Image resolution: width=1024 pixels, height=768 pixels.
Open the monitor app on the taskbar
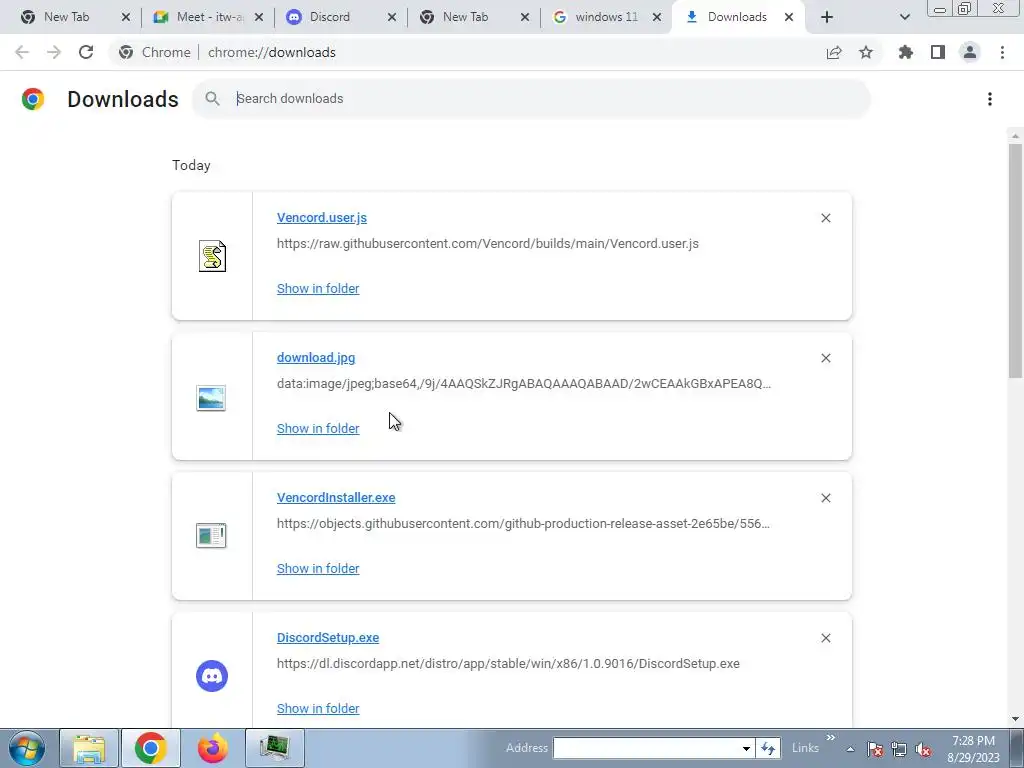tap(274, 748)
